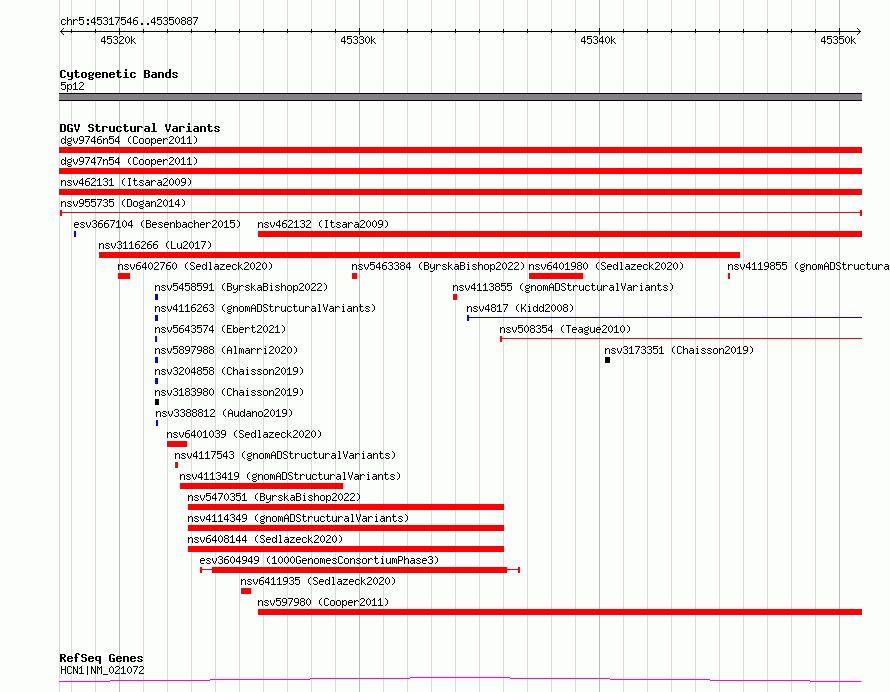Image resolution: width=890 pixels, height=692 pixels.
Task: Click the gray 5p12 cytogenetic band bar
Action: point(460,97)
